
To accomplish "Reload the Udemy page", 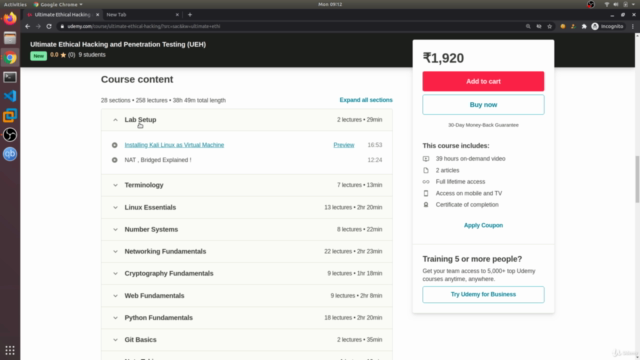I will [49, 26].
